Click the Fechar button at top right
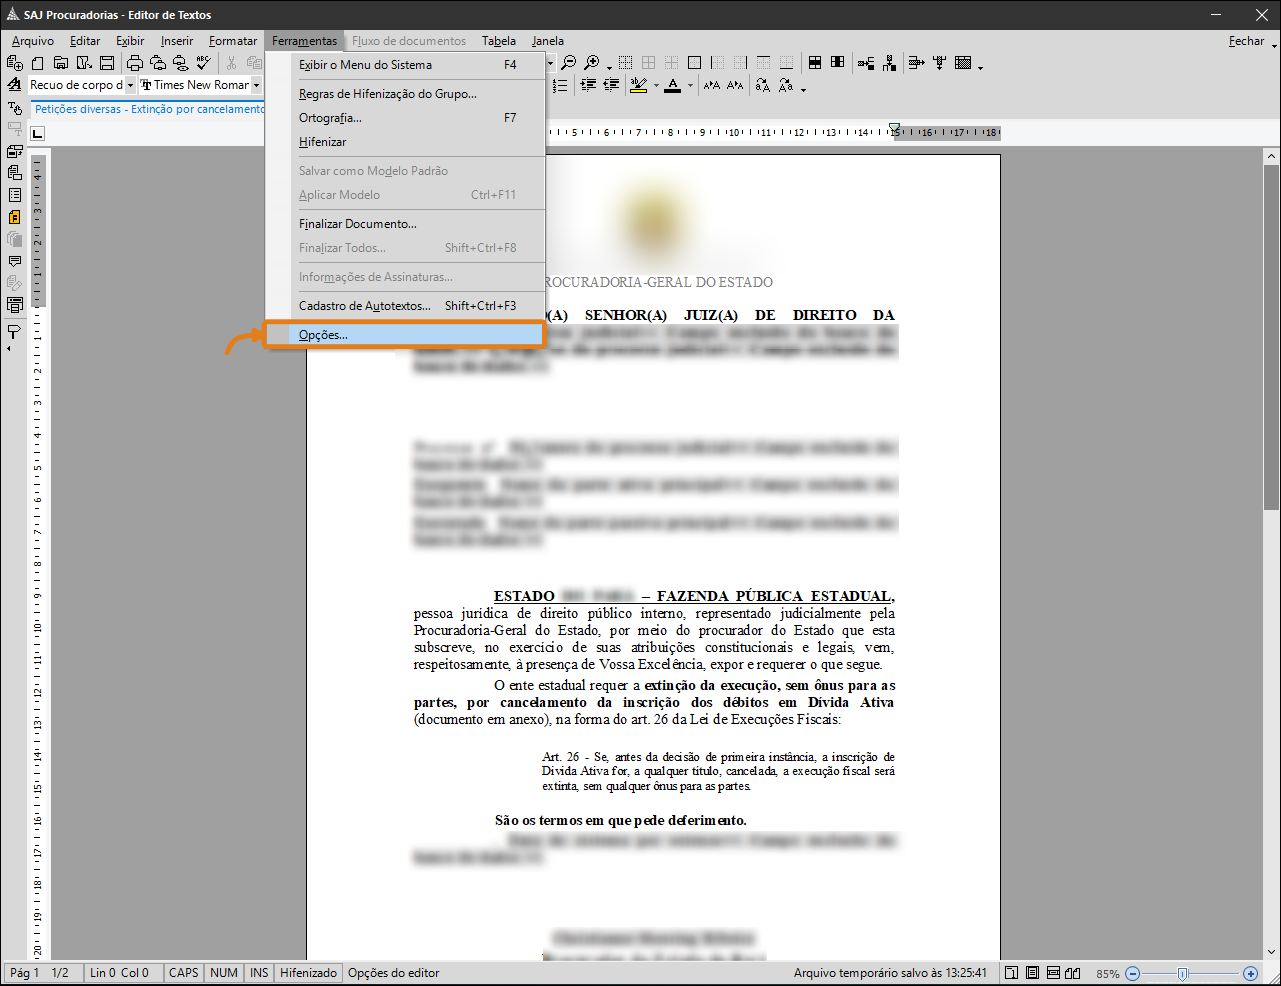1281x986 pixels. click(1246, 41)
